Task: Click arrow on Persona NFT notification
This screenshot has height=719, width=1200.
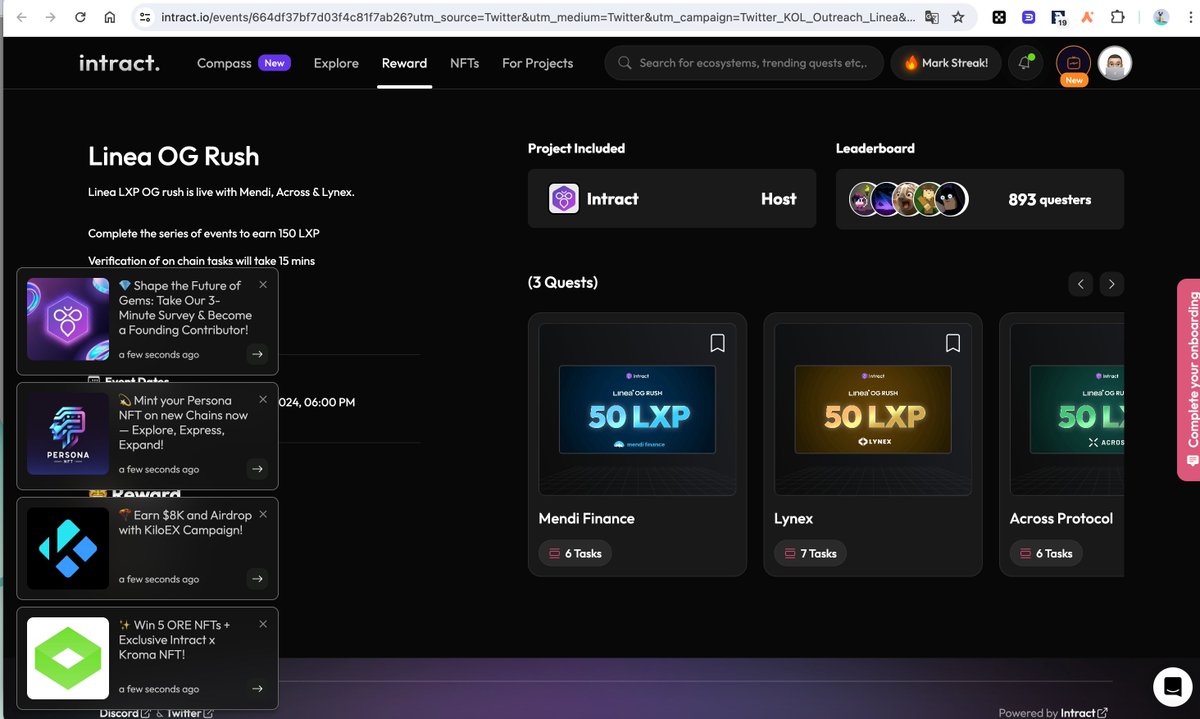Action: click(x=257, y=469)
